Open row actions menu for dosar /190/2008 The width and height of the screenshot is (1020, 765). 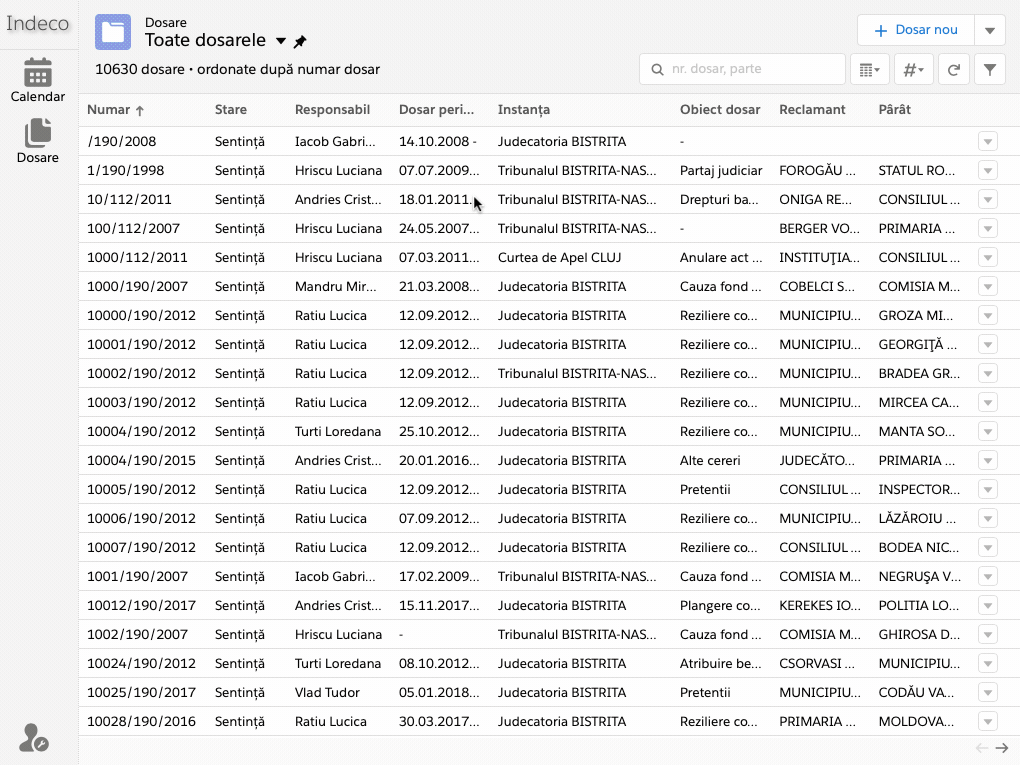tap(988, 142)
